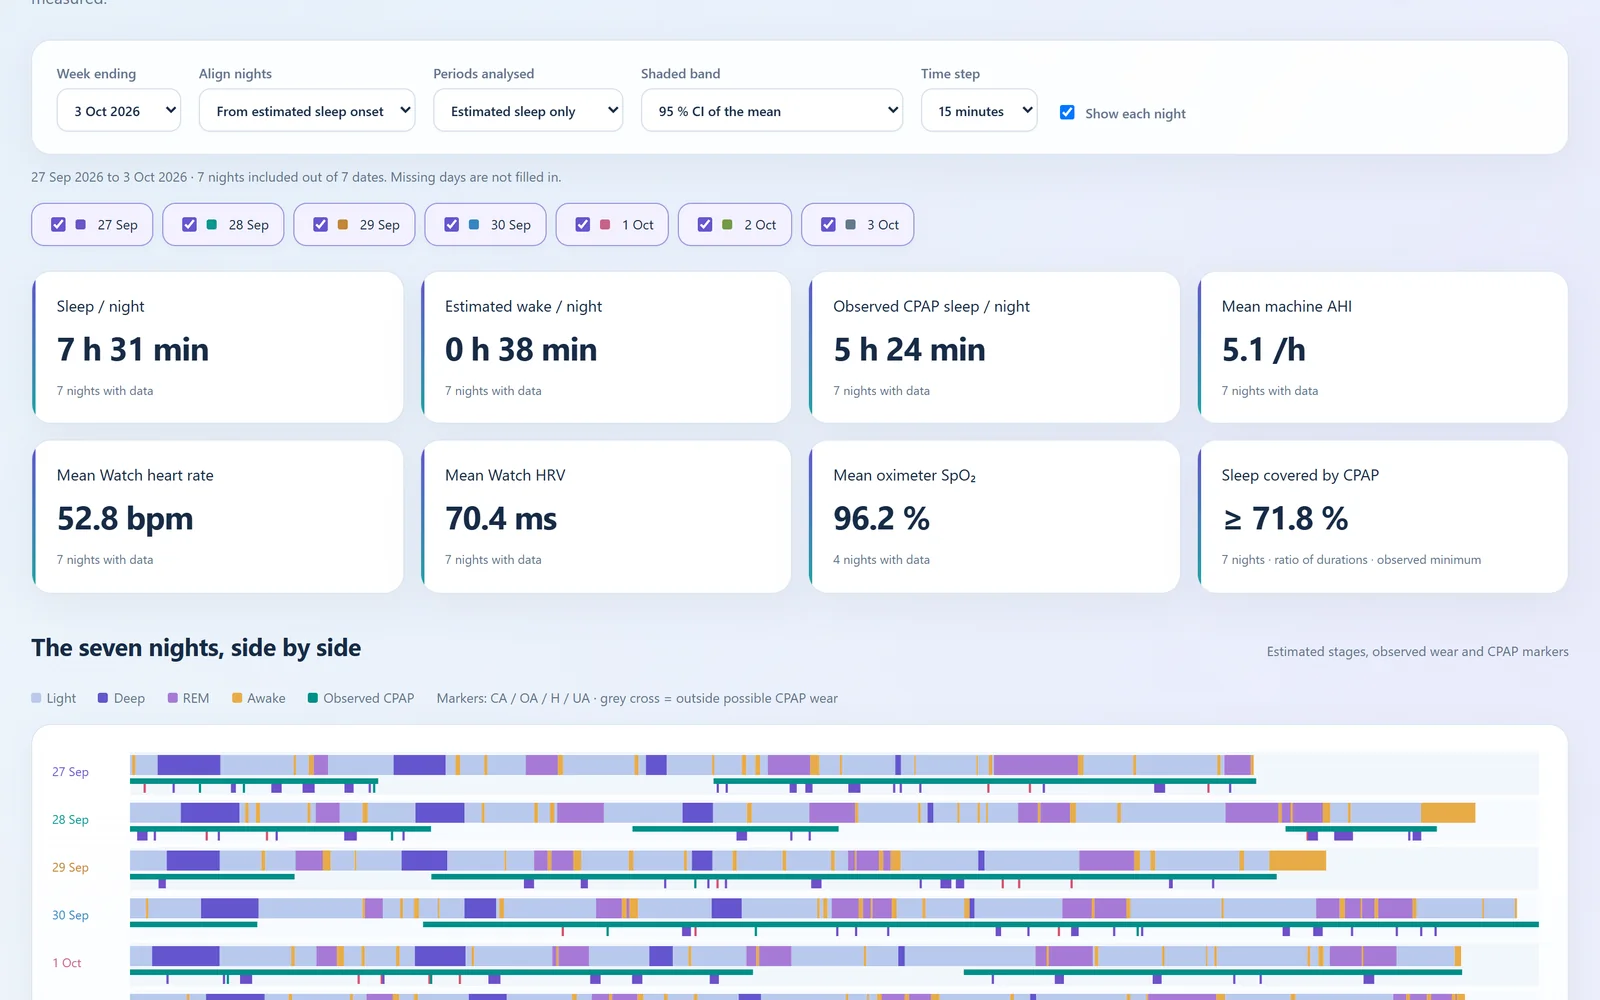
Task: Uncheck the 2 Oct night checkbox
Action: 705,225
